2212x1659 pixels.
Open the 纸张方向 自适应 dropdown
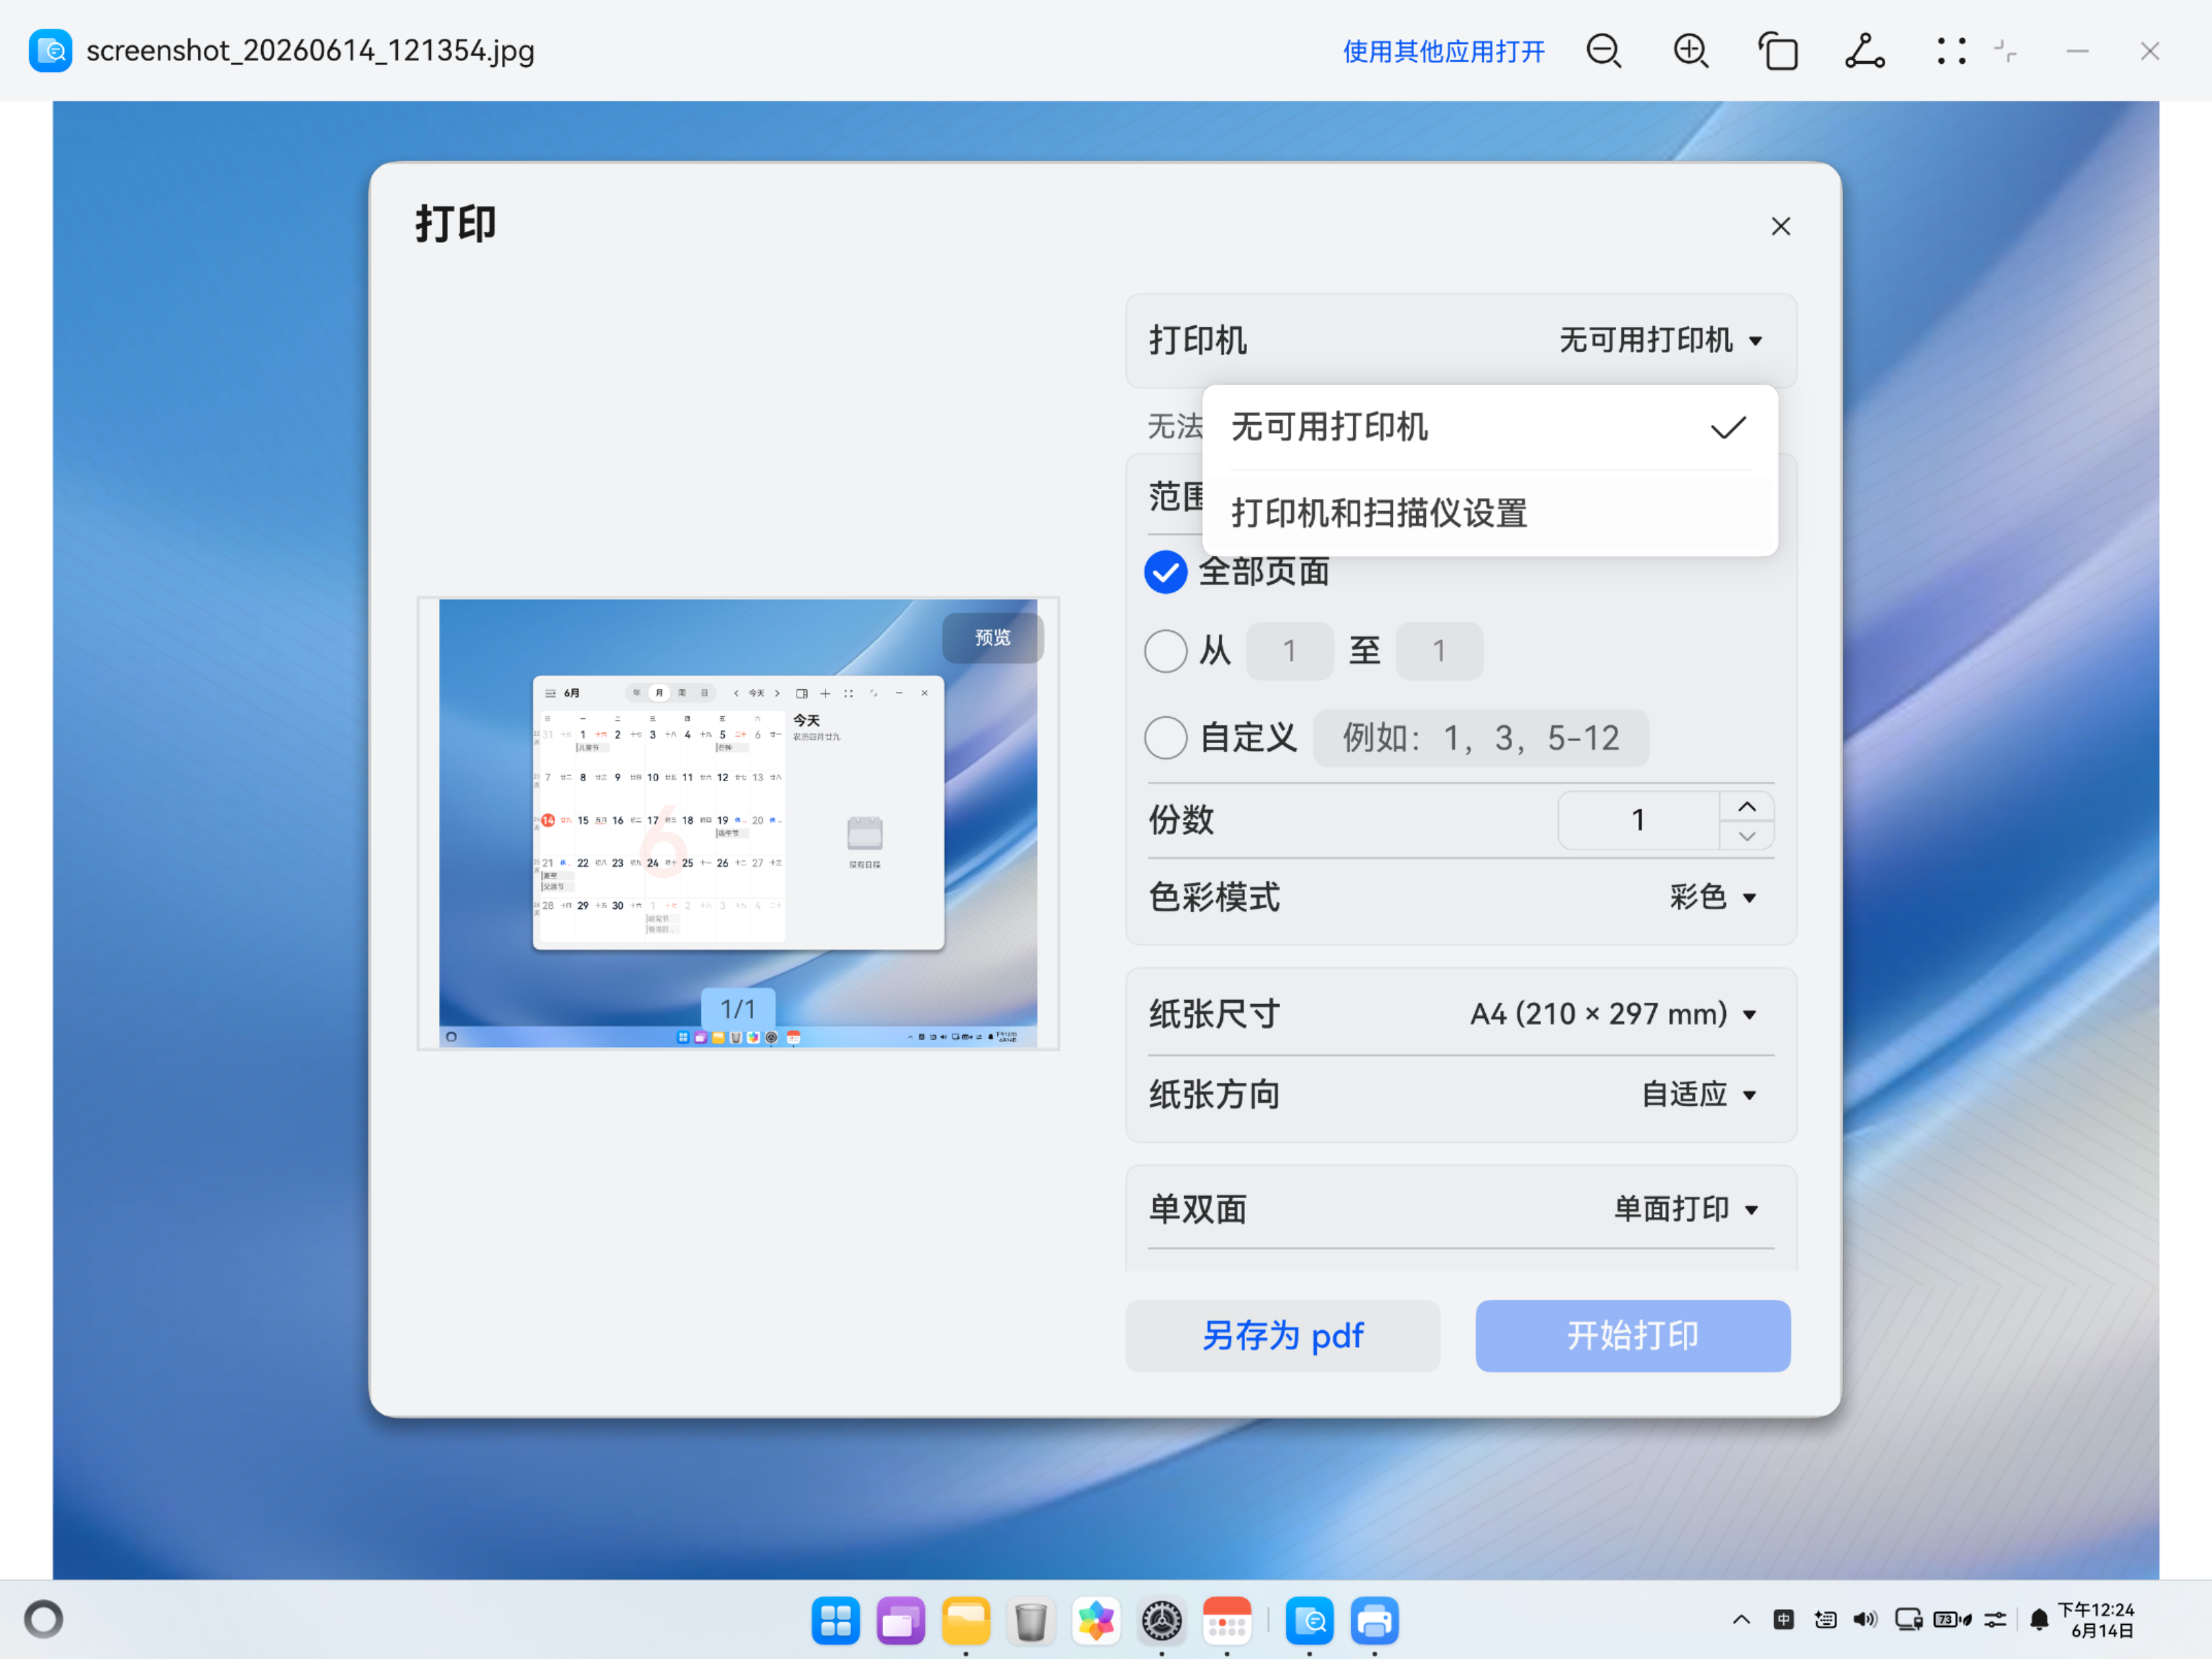1699,1094
